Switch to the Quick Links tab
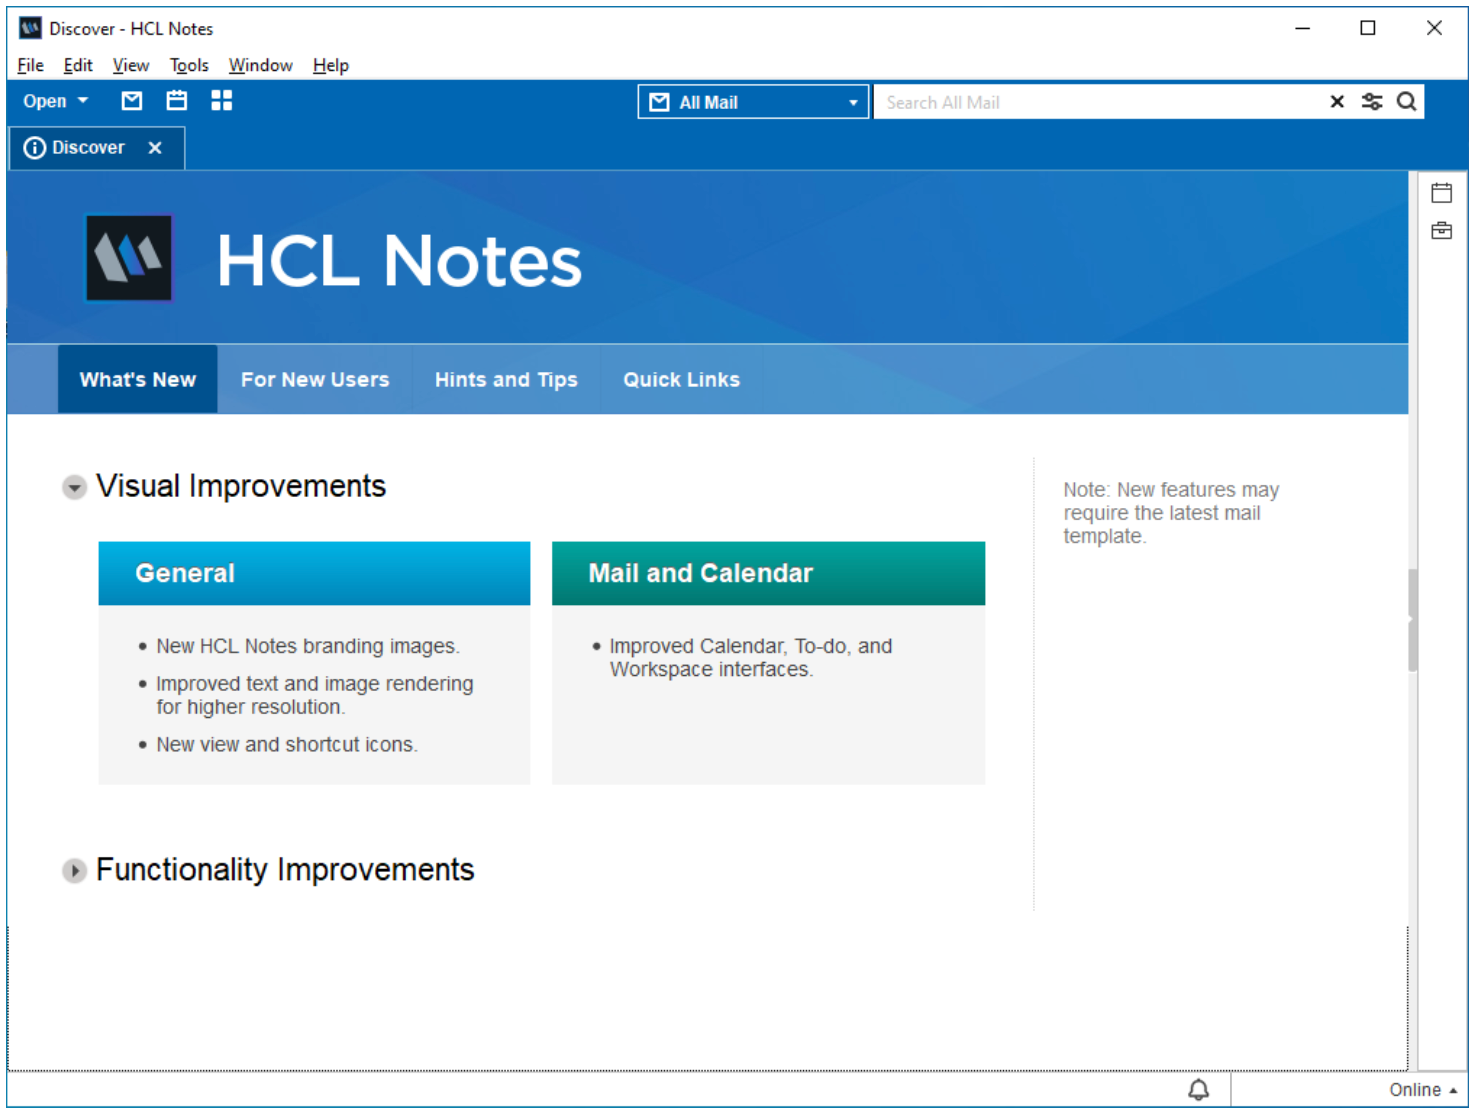This screenshot has width=1474, height=1114. pos(682,380)
